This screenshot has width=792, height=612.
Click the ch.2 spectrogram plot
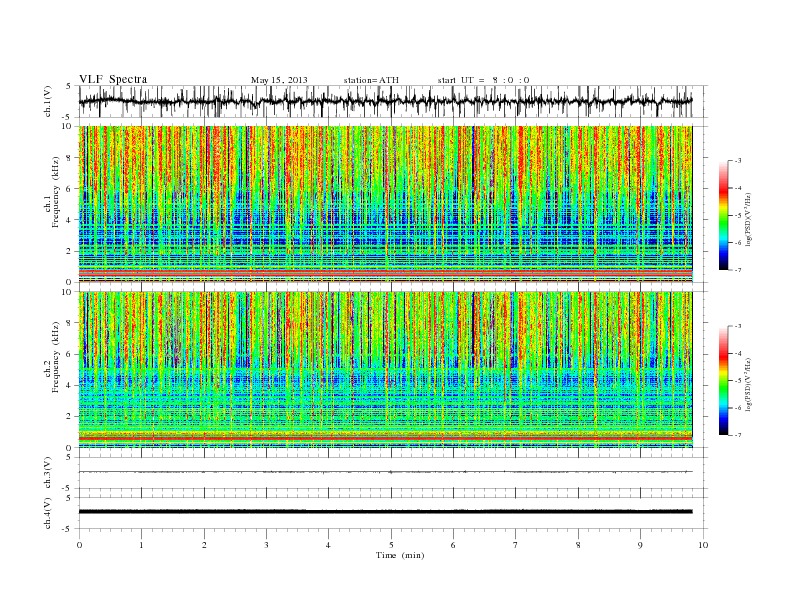pyautogui.click(x=385, y=370)
